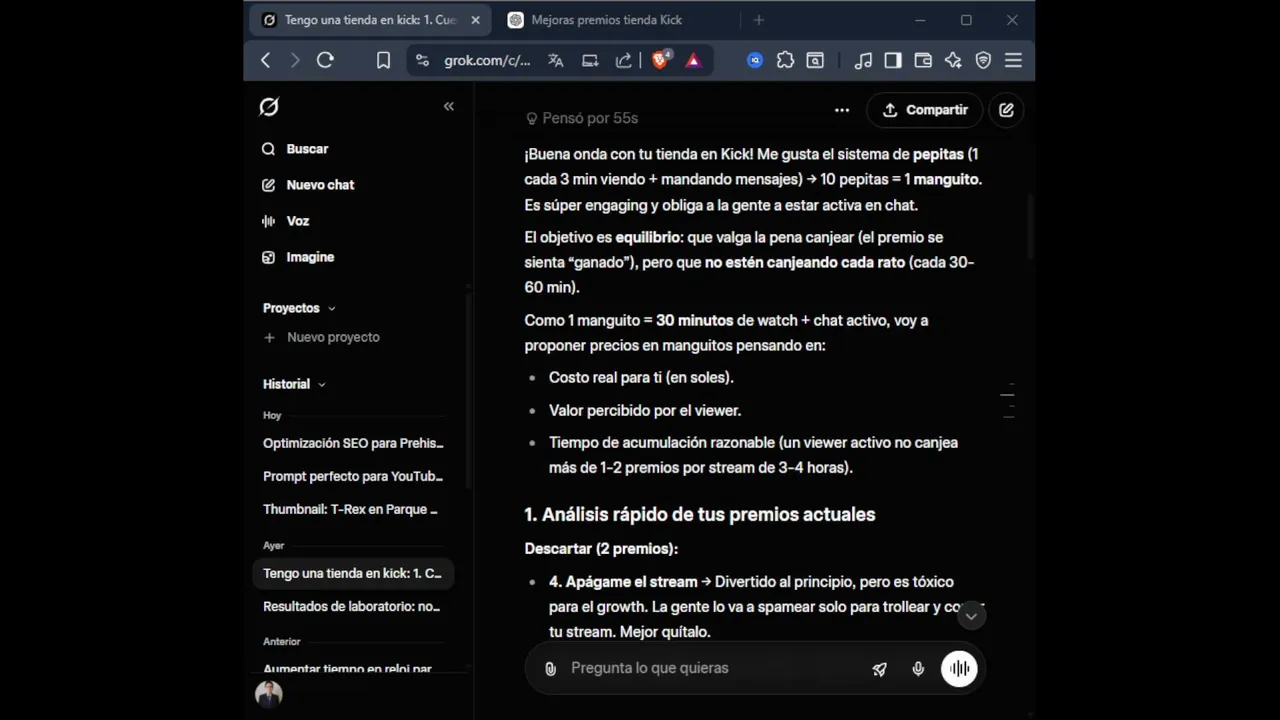This screenshot has width=1280, height=720.
Task: Open the extensions puzzle icon
Action: pyautogui.click(x=786, y=60)
